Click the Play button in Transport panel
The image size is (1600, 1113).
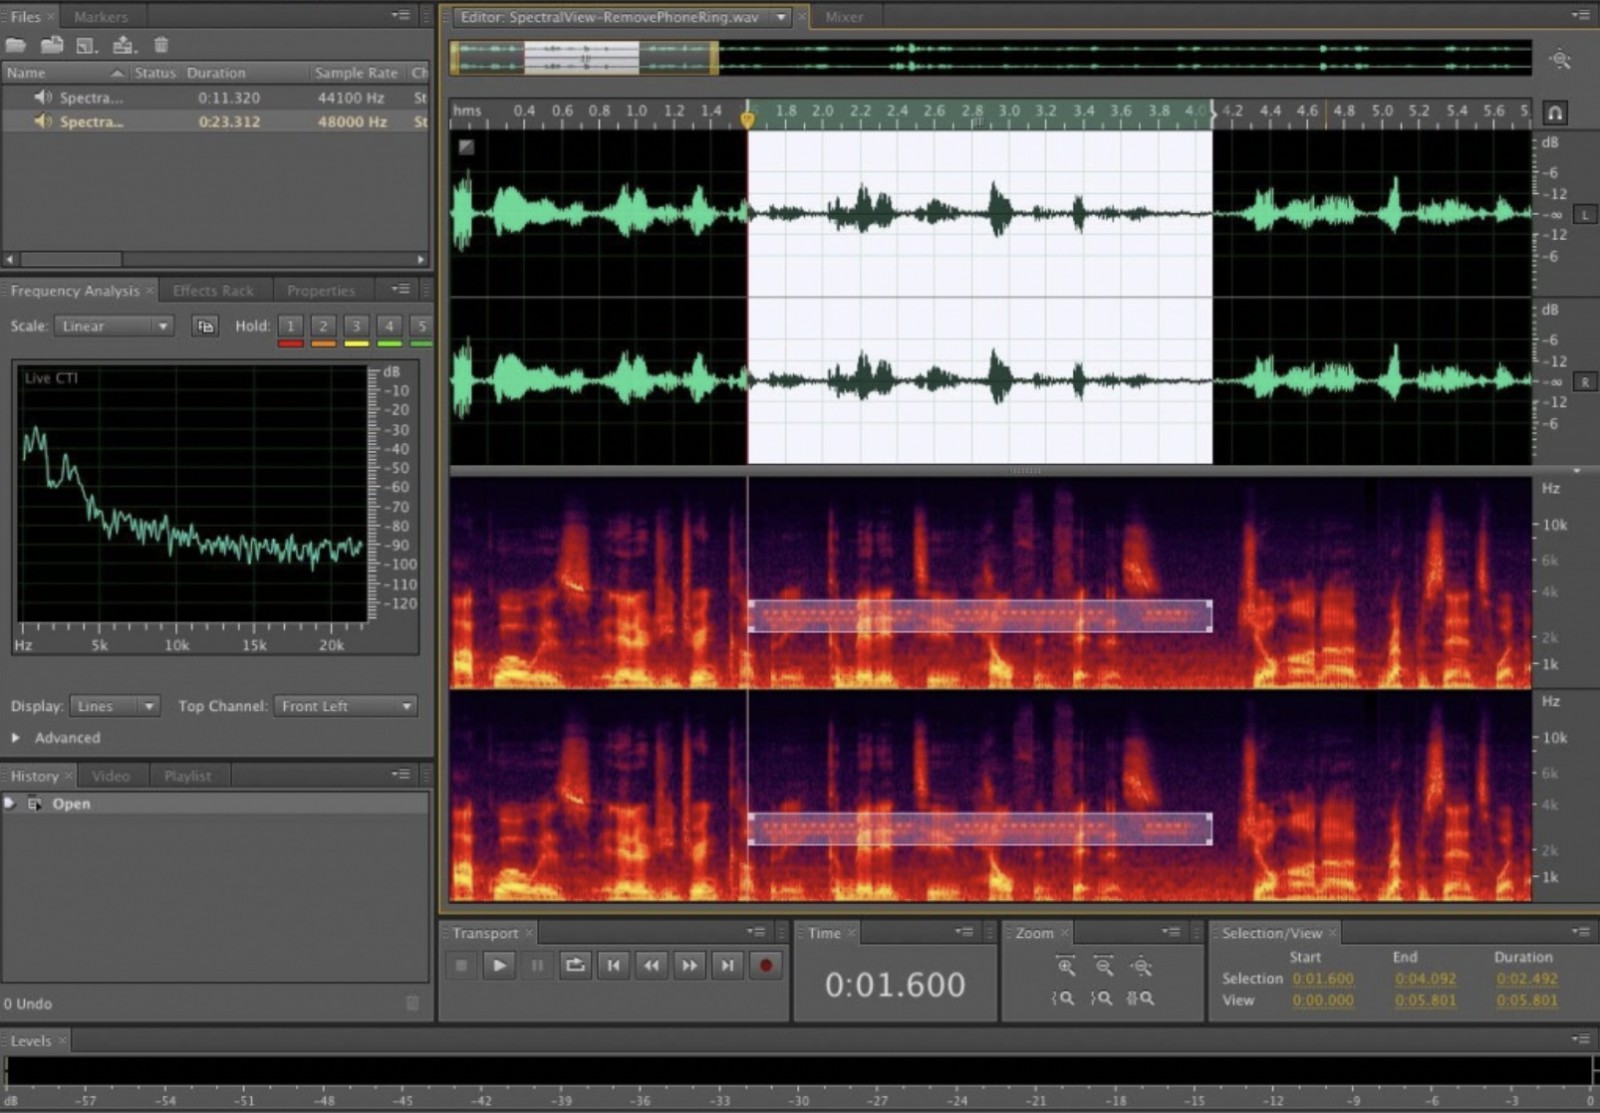(499, 965)
